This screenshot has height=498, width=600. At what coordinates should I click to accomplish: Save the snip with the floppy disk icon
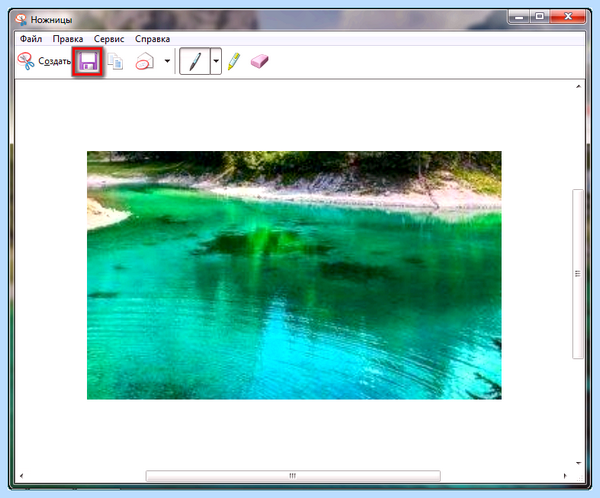(88, 62)
